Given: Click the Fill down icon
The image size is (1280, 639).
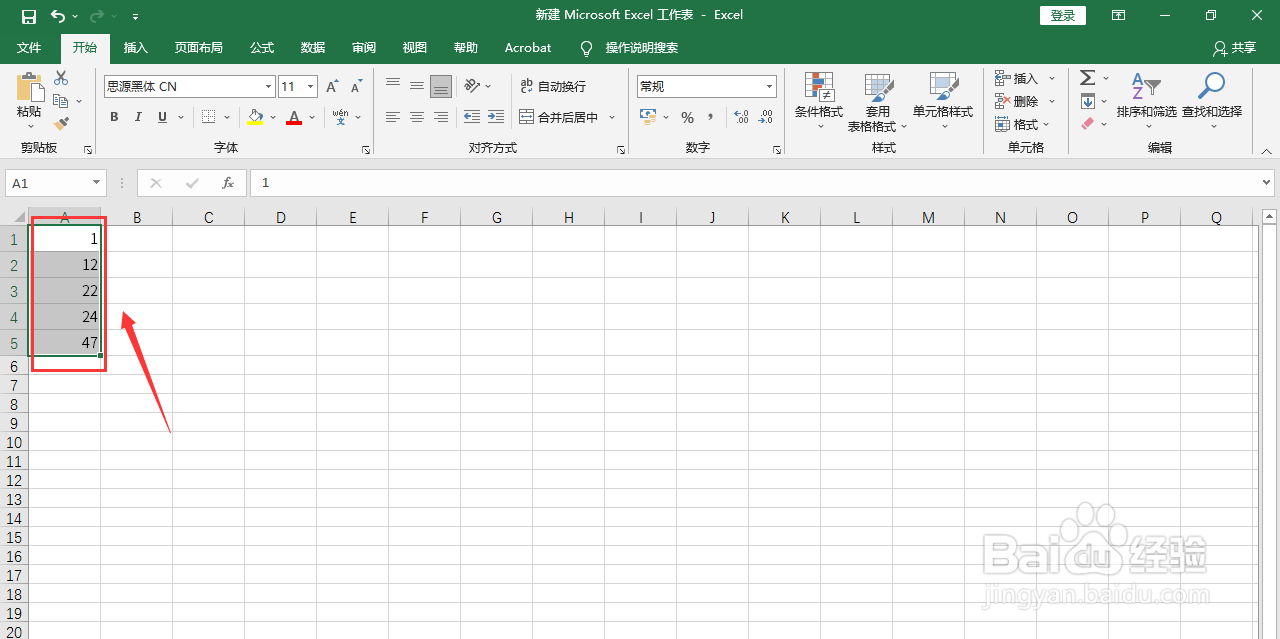Looking at the screenshot, I should [1088, 101].
